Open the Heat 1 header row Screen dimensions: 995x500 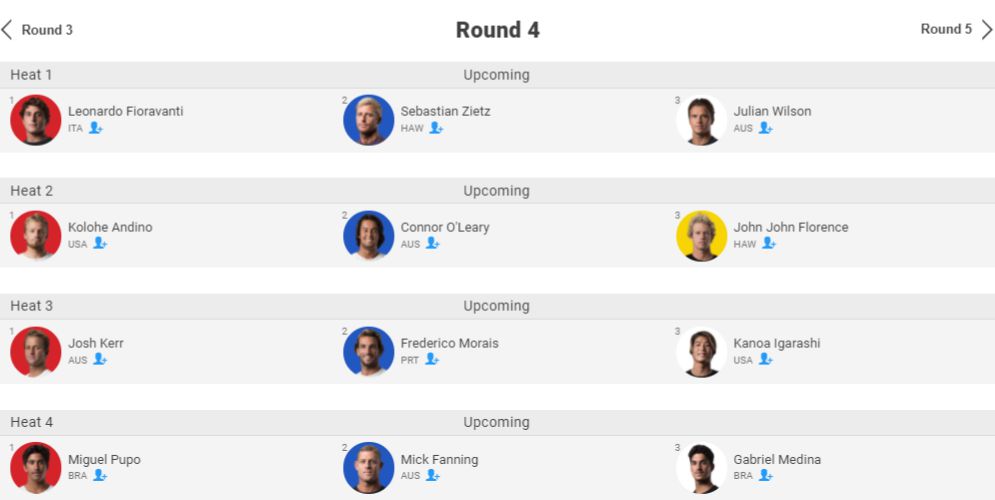click(497, 75)
